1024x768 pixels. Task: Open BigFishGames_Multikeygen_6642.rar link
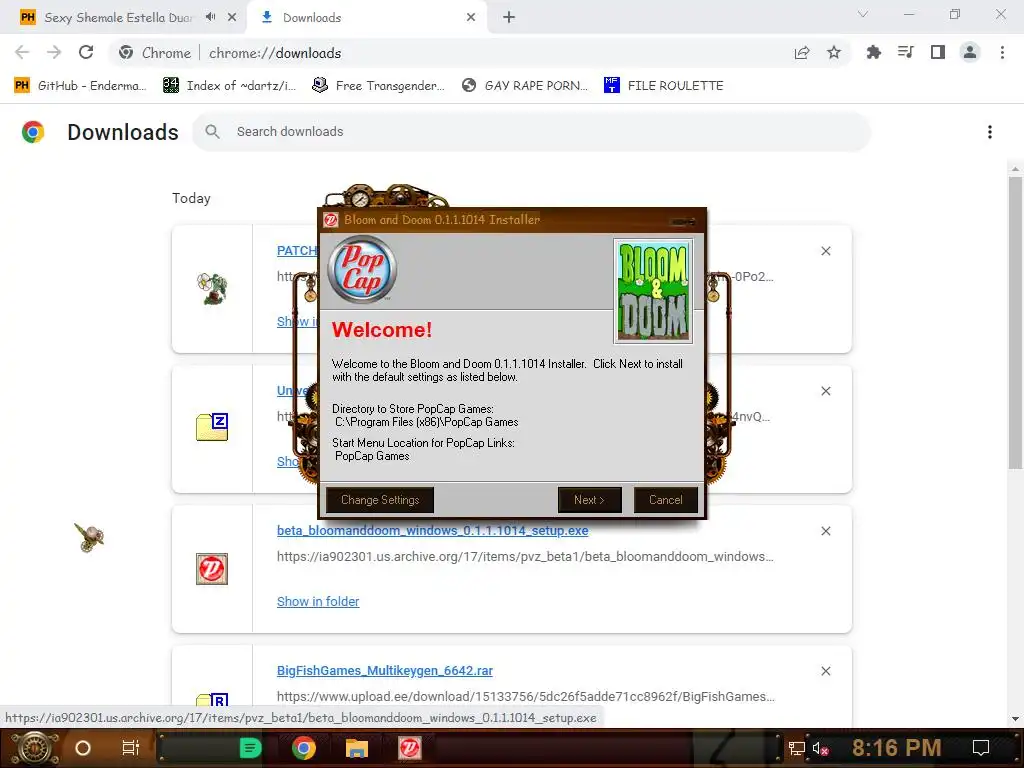[385, 671]
